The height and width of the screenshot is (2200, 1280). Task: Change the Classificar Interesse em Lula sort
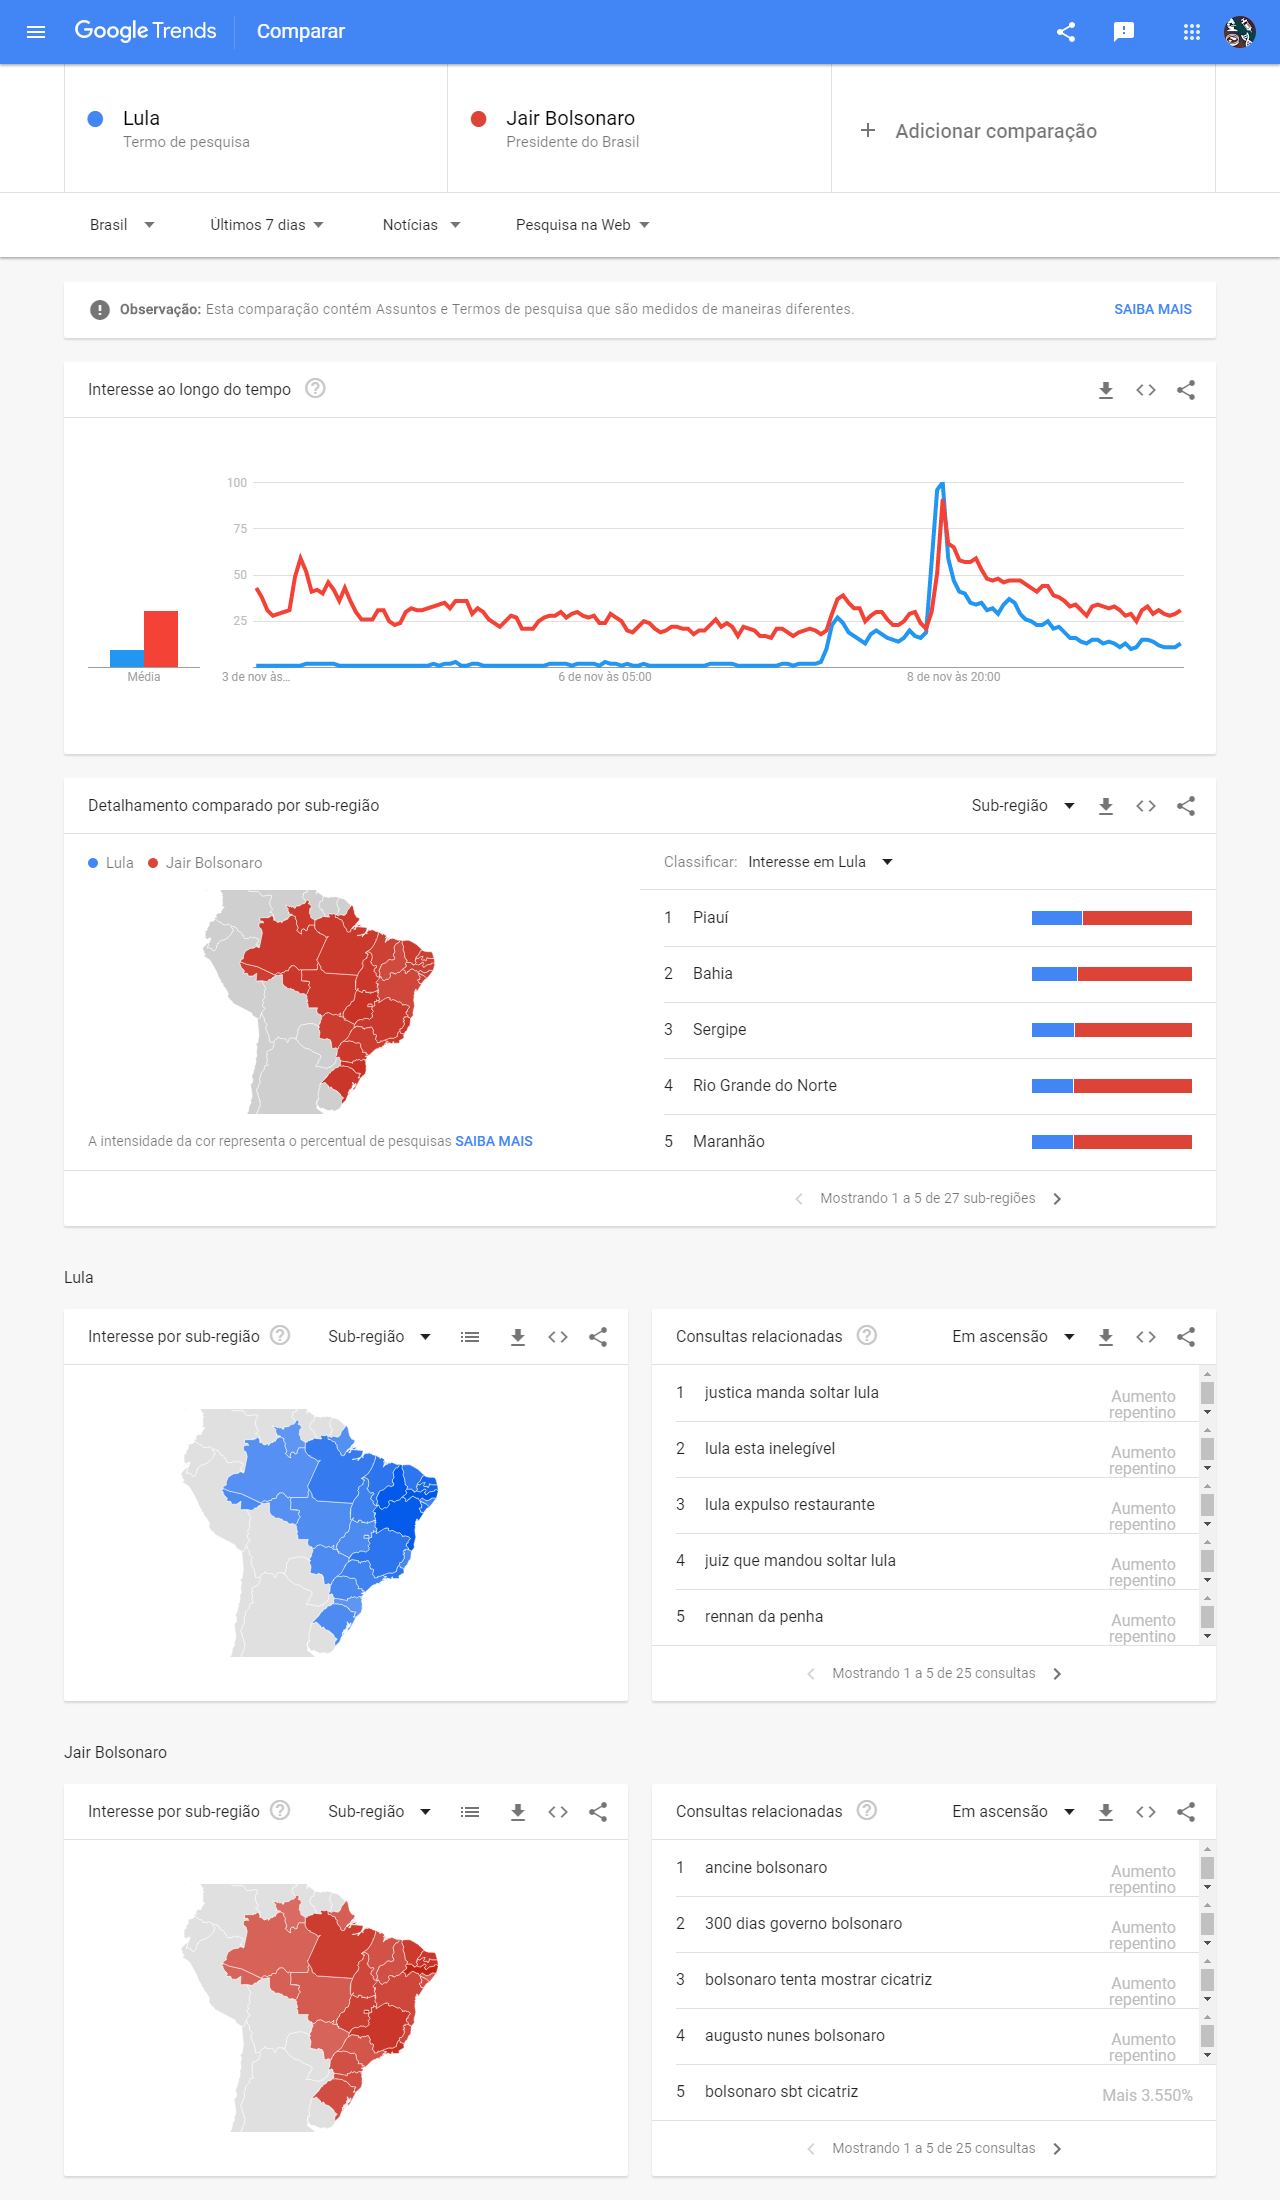pos(820,862)
